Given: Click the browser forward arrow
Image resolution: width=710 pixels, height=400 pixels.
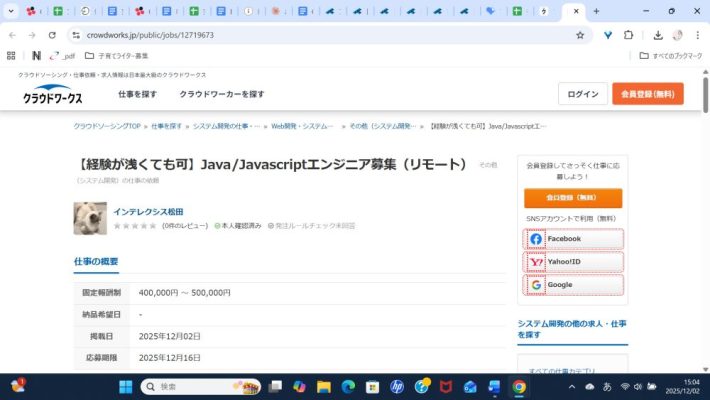Looking at the screenshot, I should (32, 35).
